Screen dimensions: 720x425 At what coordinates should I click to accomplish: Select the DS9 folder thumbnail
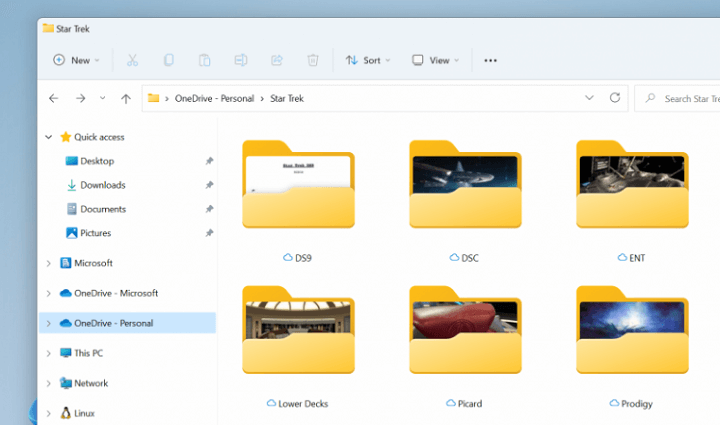(x=298, y=184)
